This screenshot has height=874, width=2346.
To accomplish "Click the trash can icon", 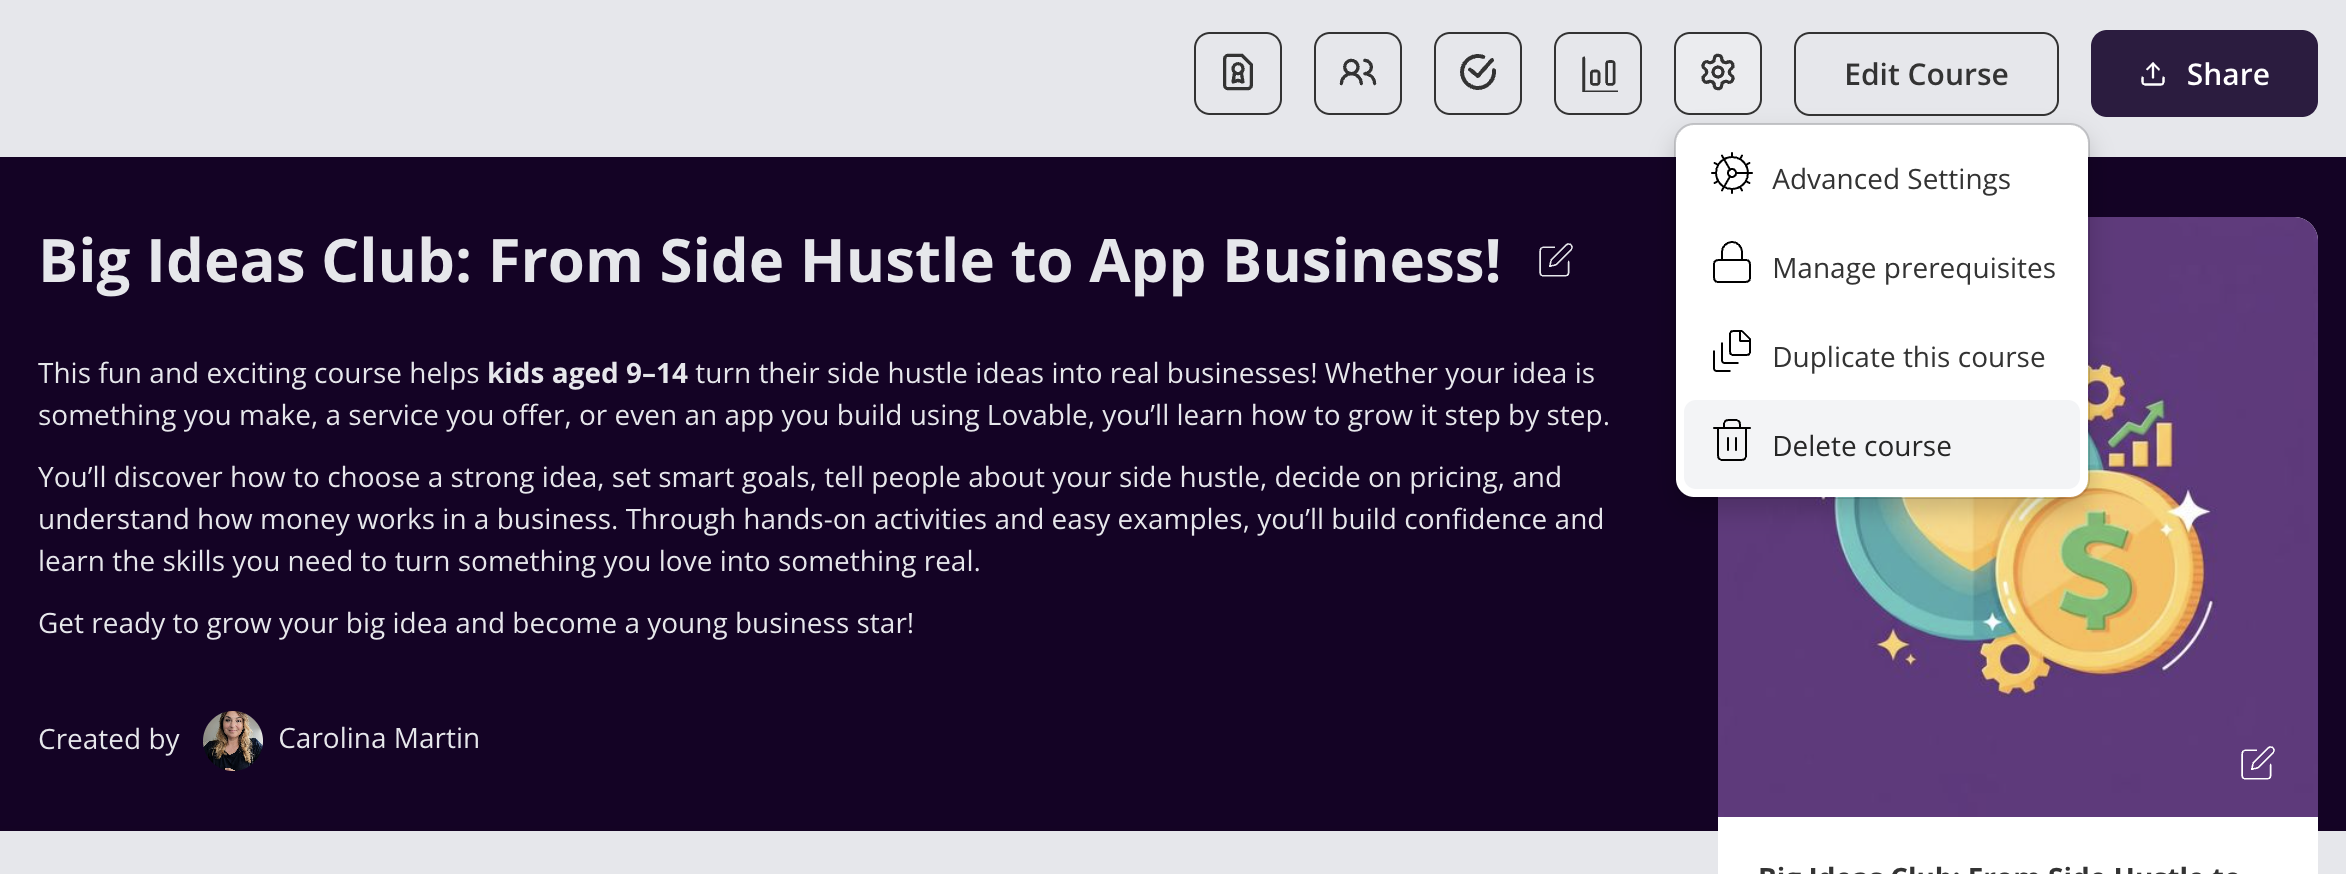I will coord(1732,441).
